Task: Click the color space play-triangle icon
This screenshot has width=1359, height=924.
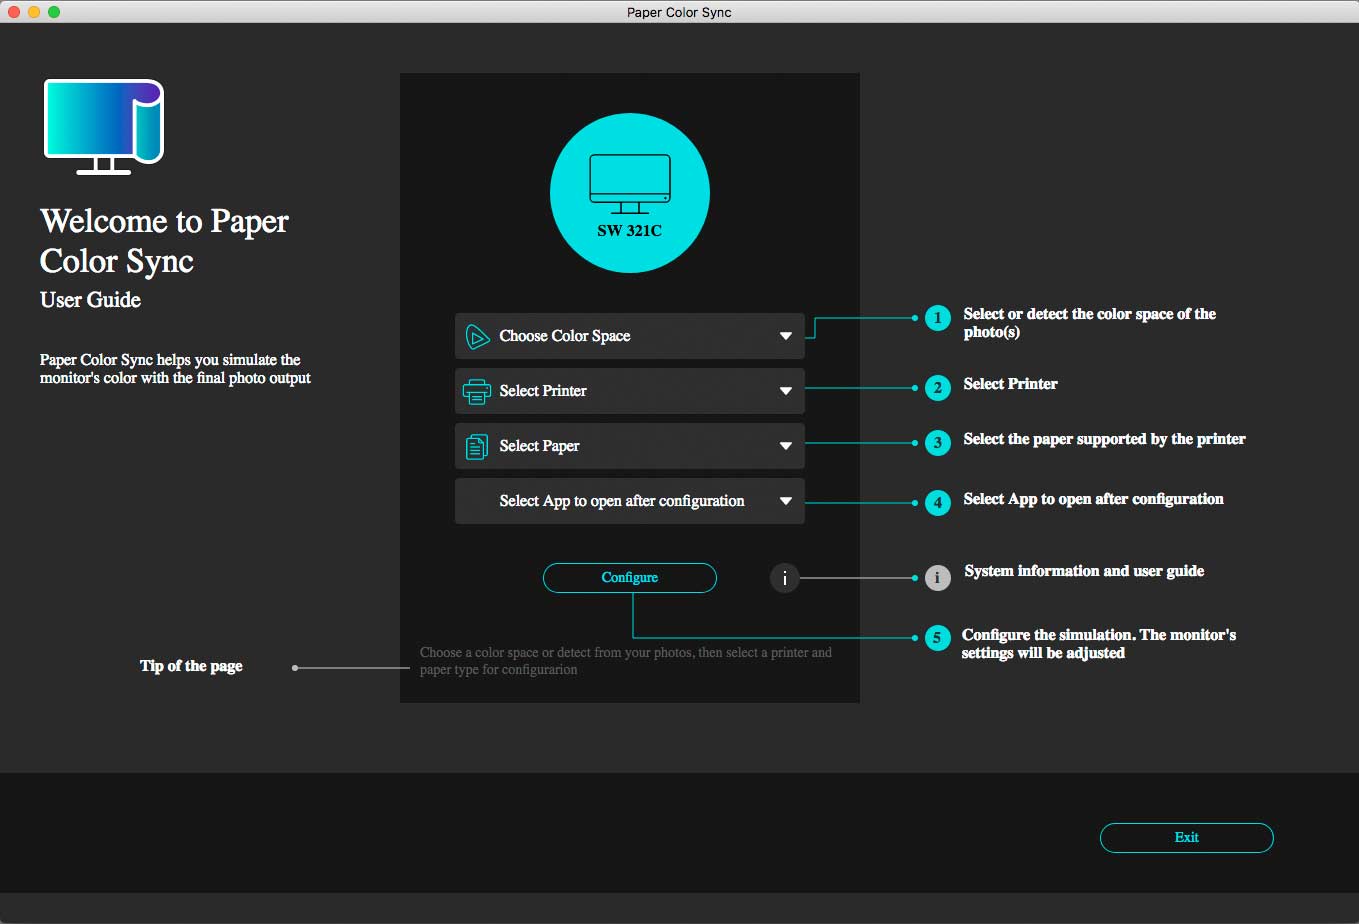Action: 477,337
